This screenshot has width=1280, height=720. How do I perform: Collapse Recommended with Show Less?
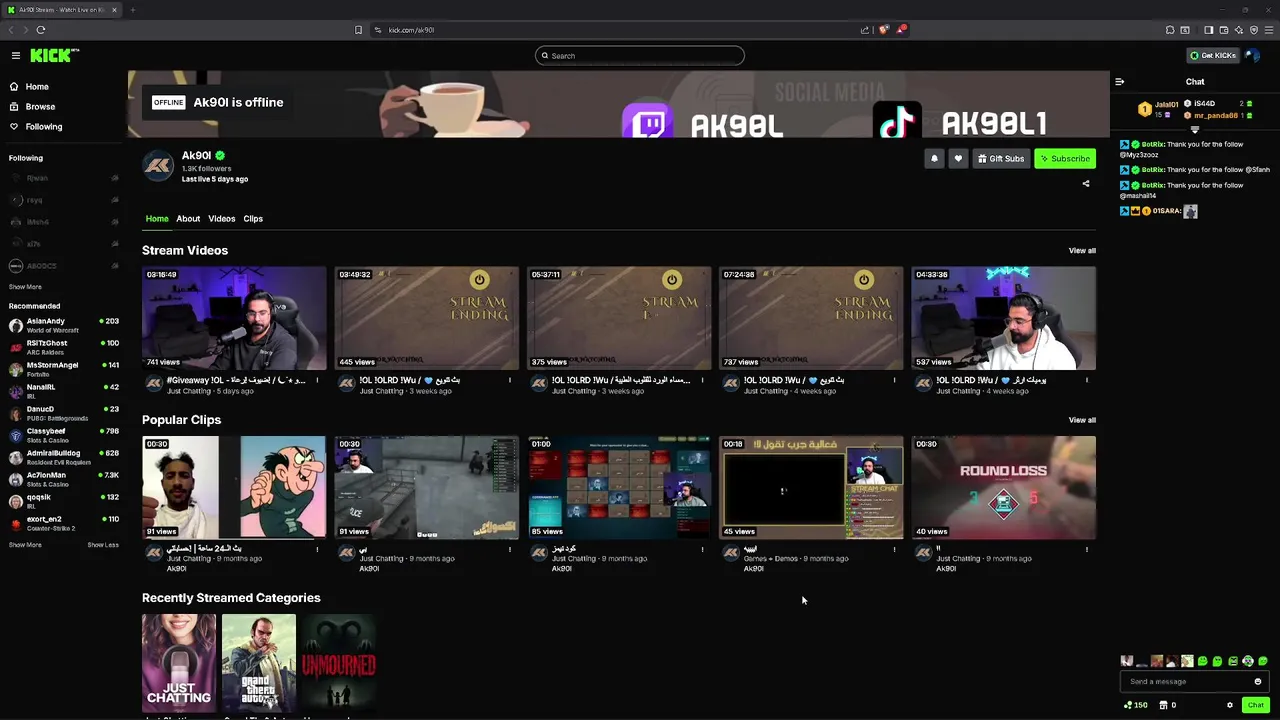click(x=103, y=545)
